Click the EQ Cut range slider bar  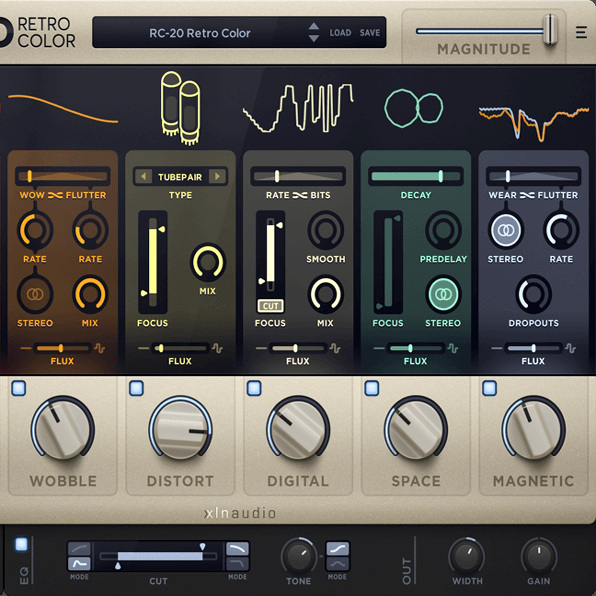(x=159, y=556)
